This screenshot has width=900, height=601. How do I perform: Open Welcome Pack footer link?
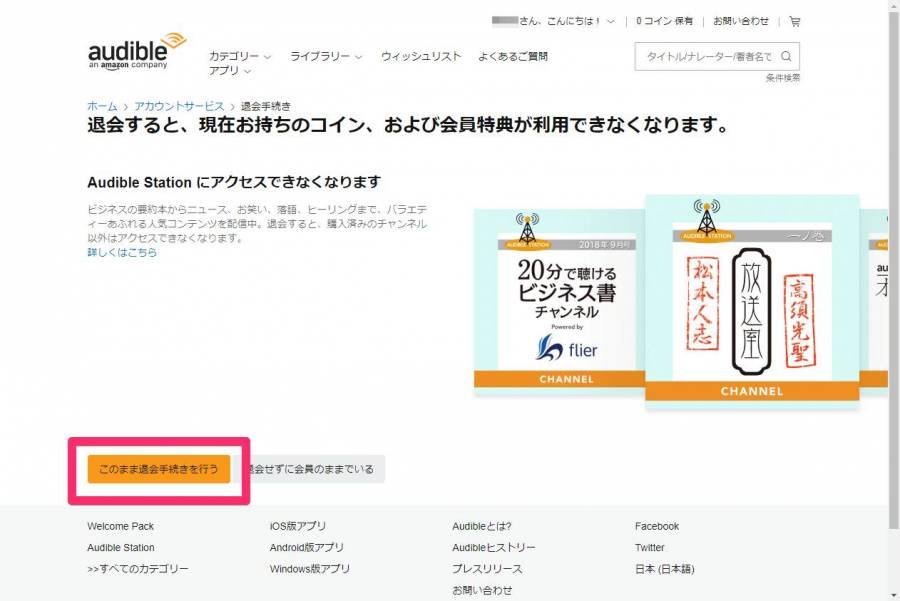pos(121,526)
